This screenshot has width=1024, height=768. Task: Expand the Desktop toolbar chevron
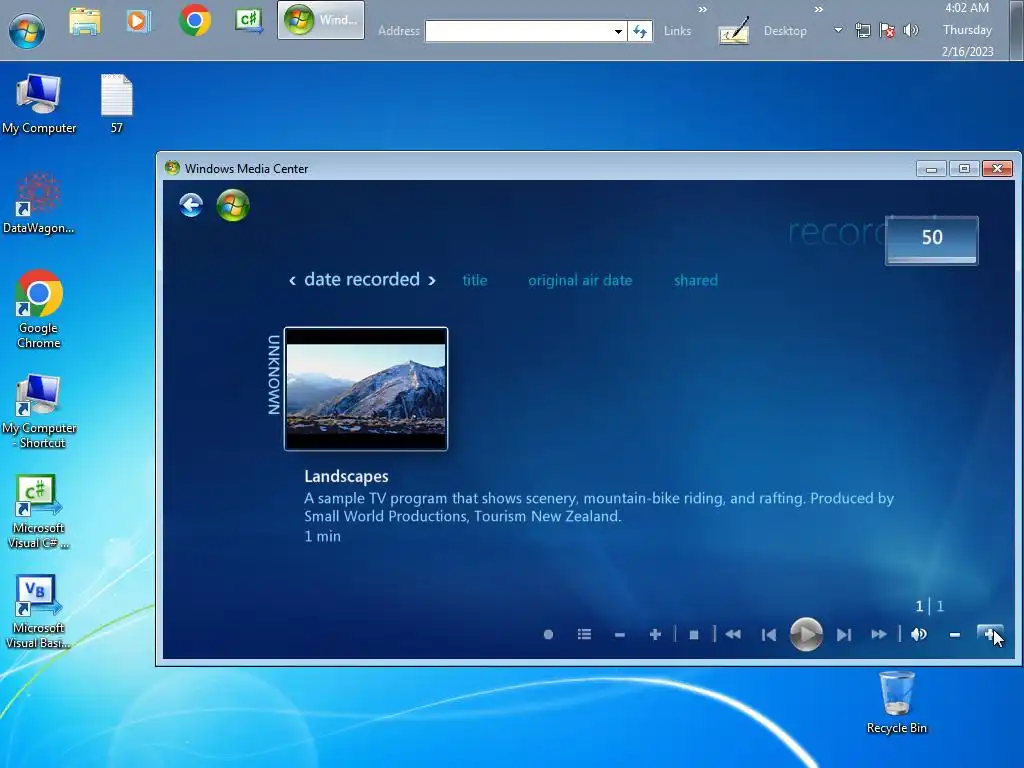coord(818,9)
